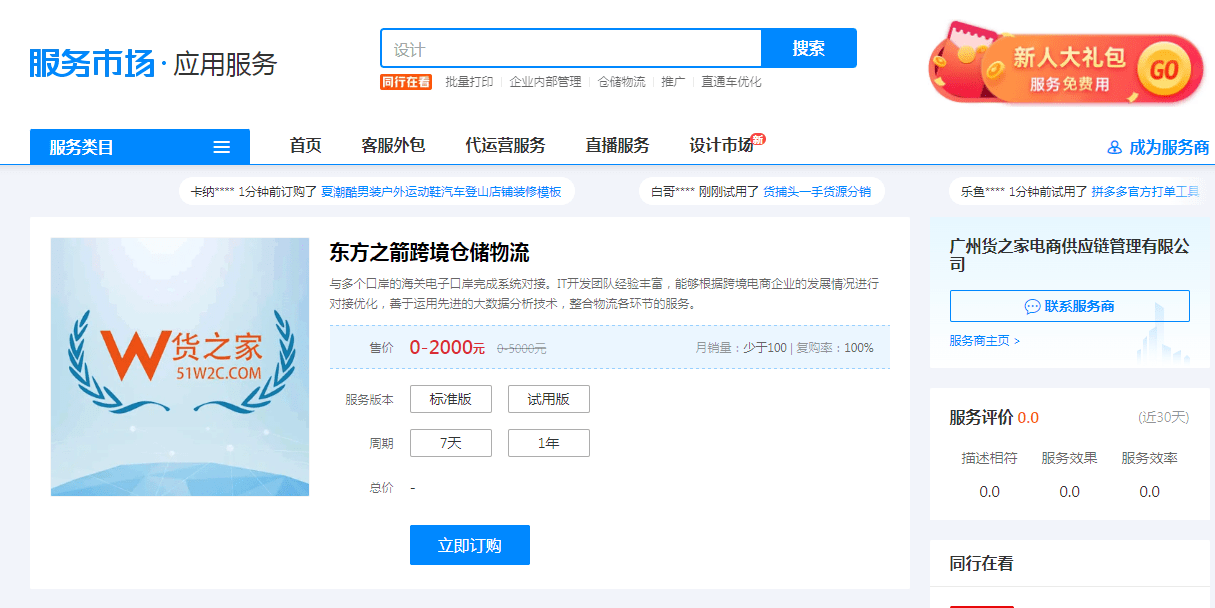This screenshot has height=608, width=1215.
Task: Click the 描述相符 rating label
Action: pyautogui.click(x=990, y=458)
